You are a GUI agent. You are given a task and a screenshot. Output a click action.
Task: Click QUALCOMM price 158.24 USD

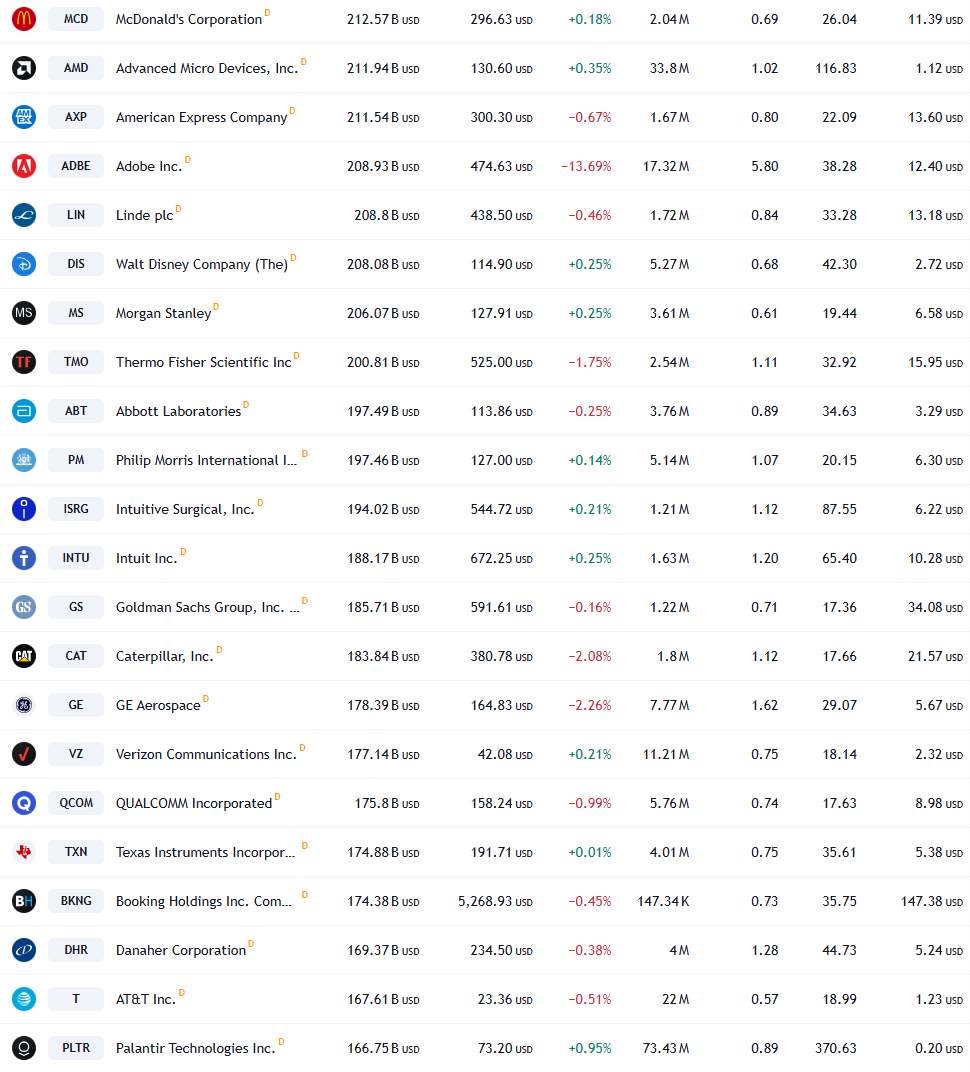point(501,803)
